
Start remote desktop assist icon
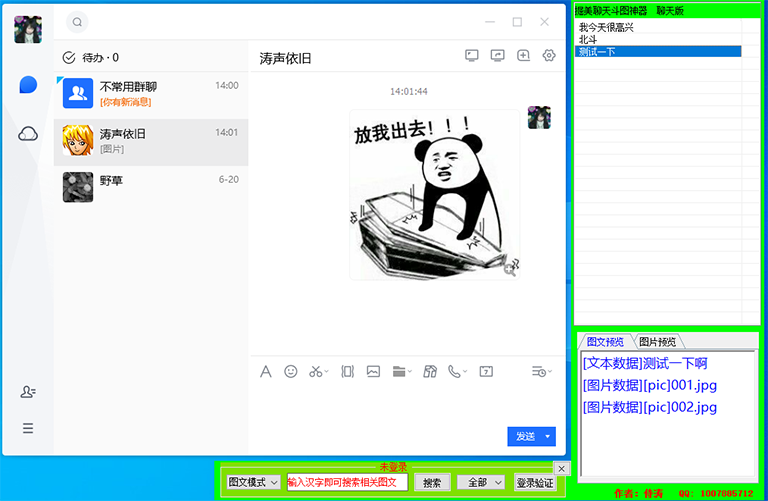point(498,55)
